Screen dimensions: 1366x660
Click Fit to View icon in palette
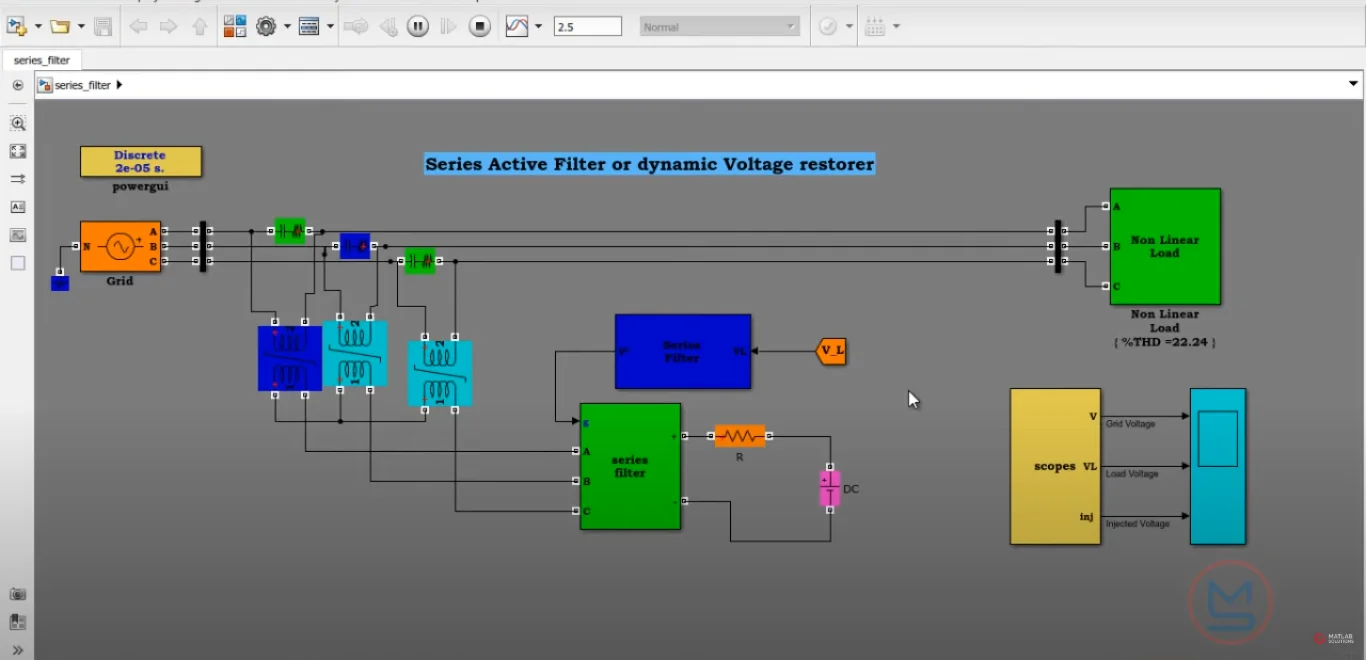coord(17,151)
